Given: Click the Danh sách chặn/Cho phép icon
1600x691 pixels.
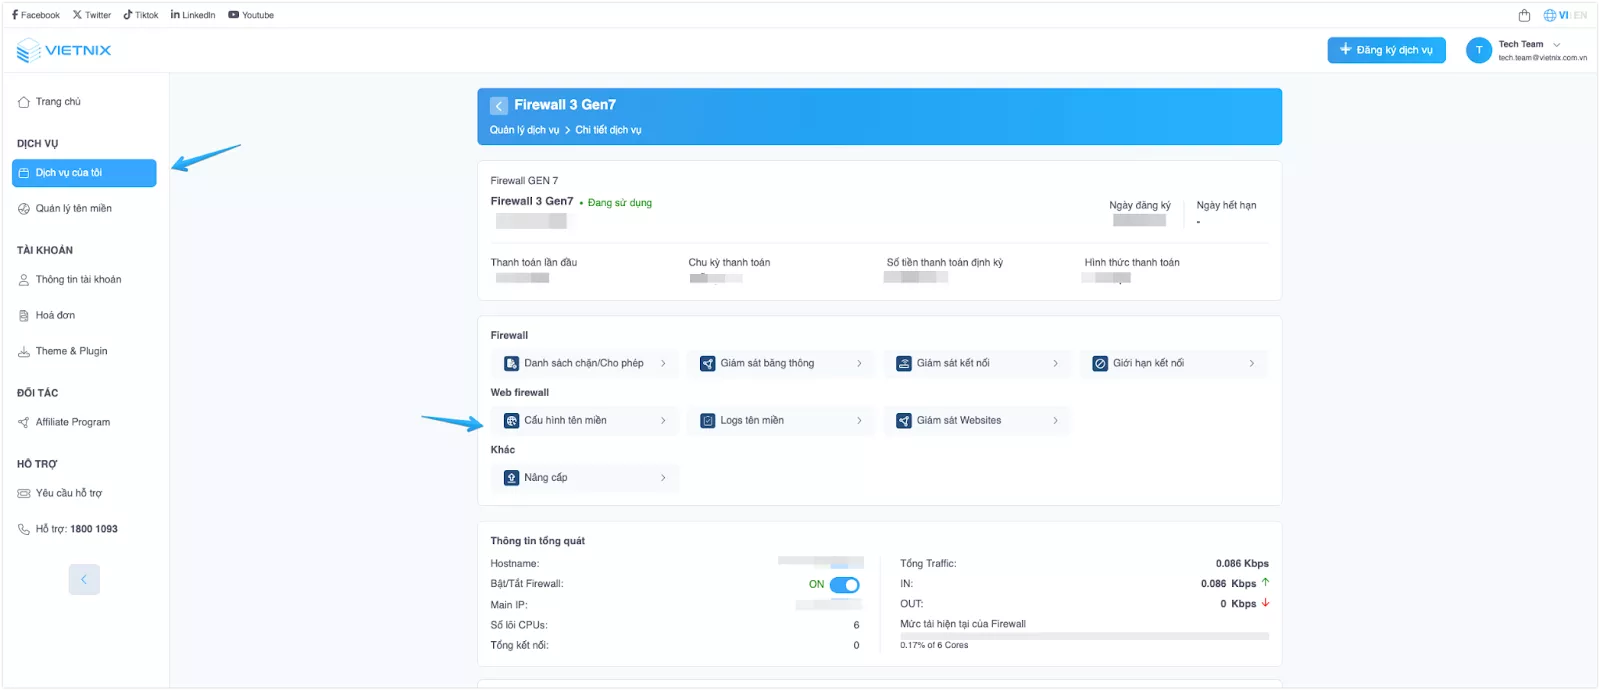Looking at the screenshot, I should [x=511, y=364].
